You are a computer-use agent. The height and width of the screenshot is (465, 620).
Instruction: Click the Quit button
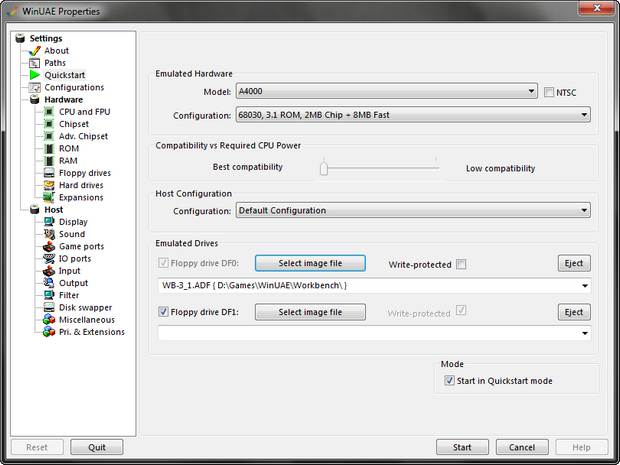(97, 447)
